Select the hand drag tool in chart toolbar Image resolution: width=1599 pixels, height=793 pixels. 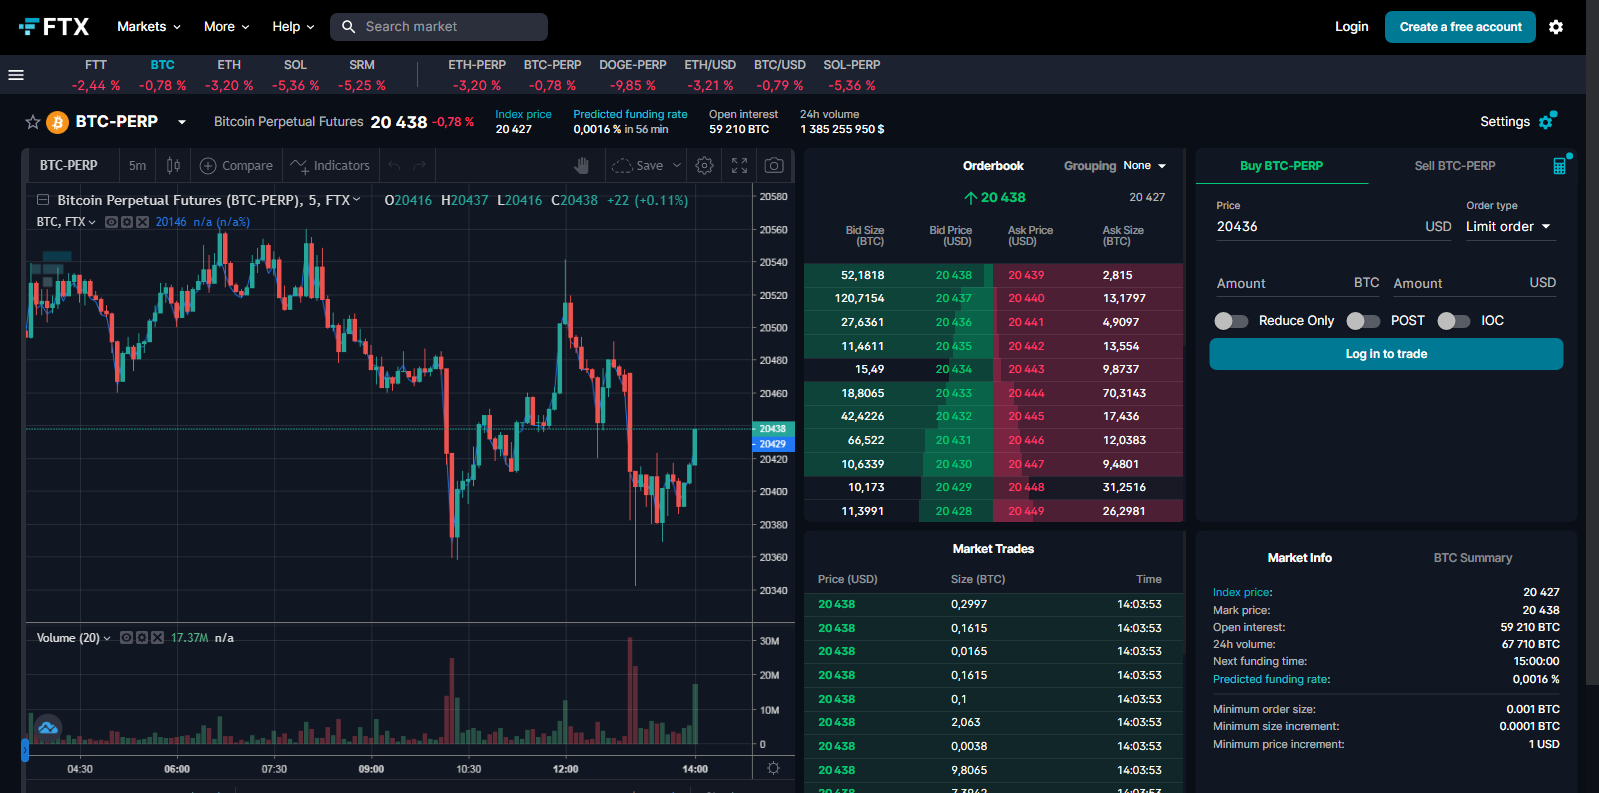582,165
